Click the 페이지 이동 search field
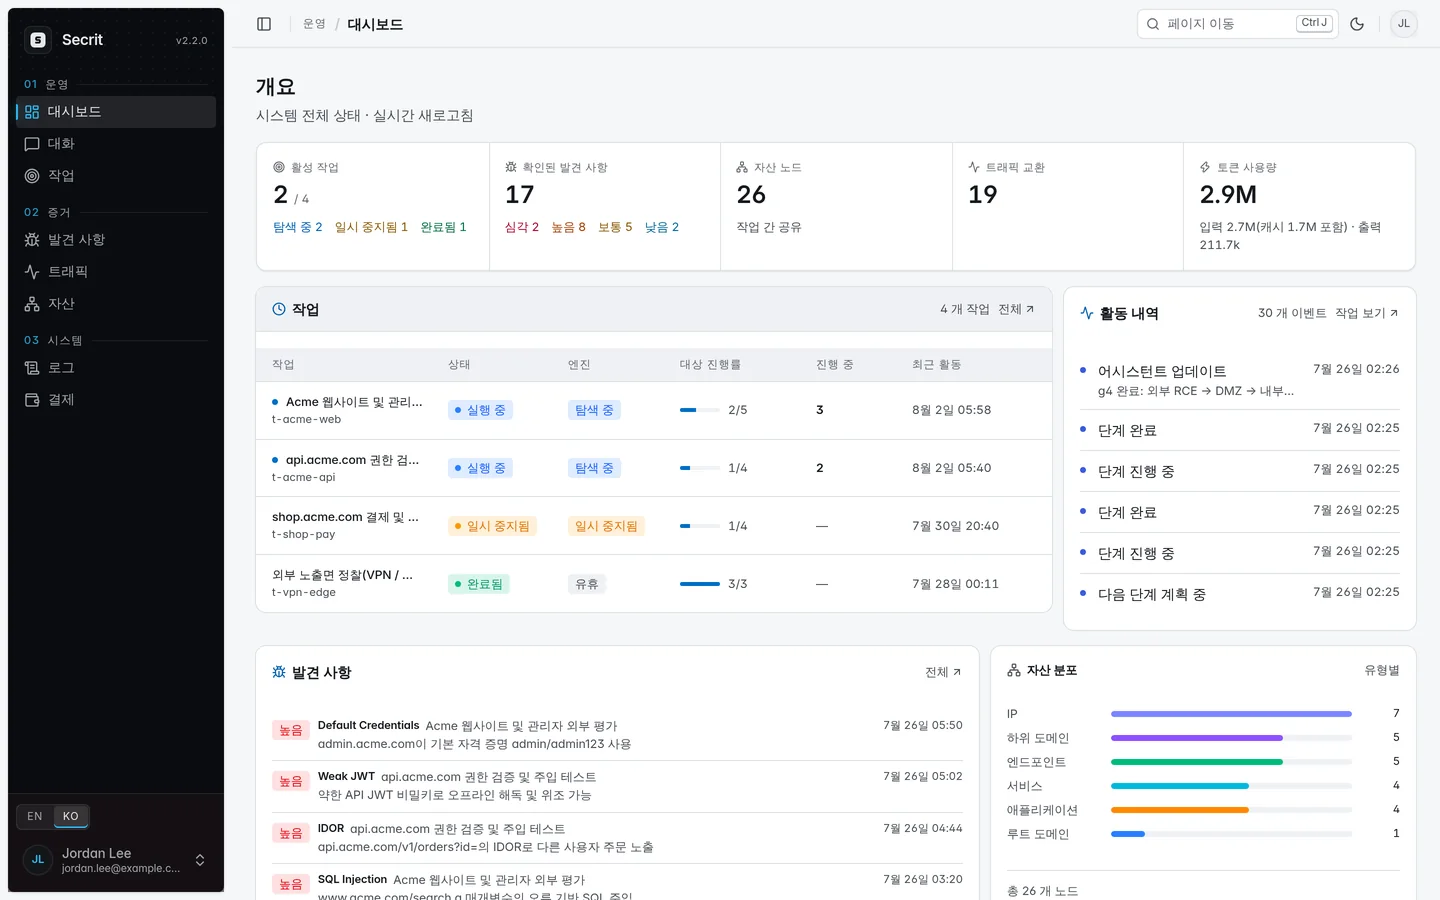The width and height of the screenshot is (1440, 900). pos(1238,24)
